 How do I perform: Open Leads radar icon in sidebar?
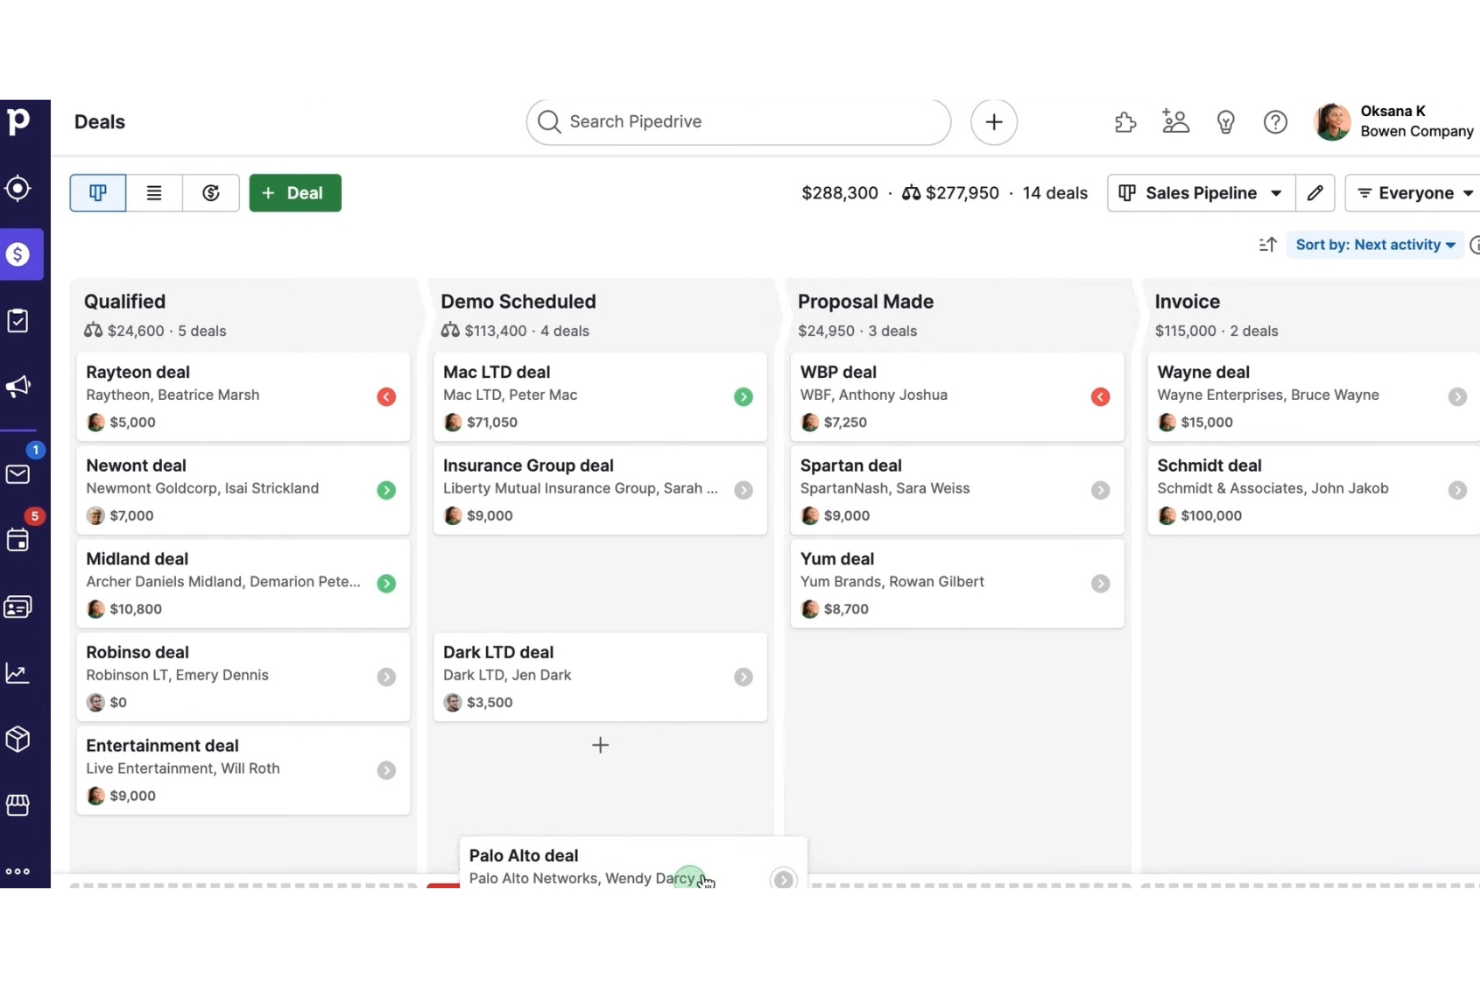[x=18, y=188]
